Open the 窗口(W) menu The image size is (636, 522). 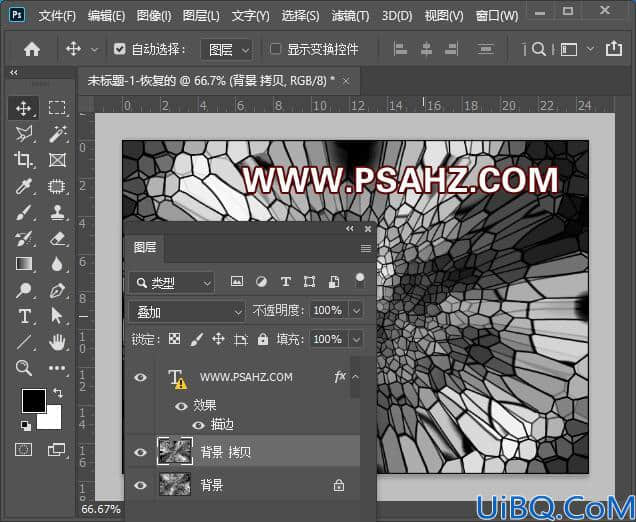(497, 16)
